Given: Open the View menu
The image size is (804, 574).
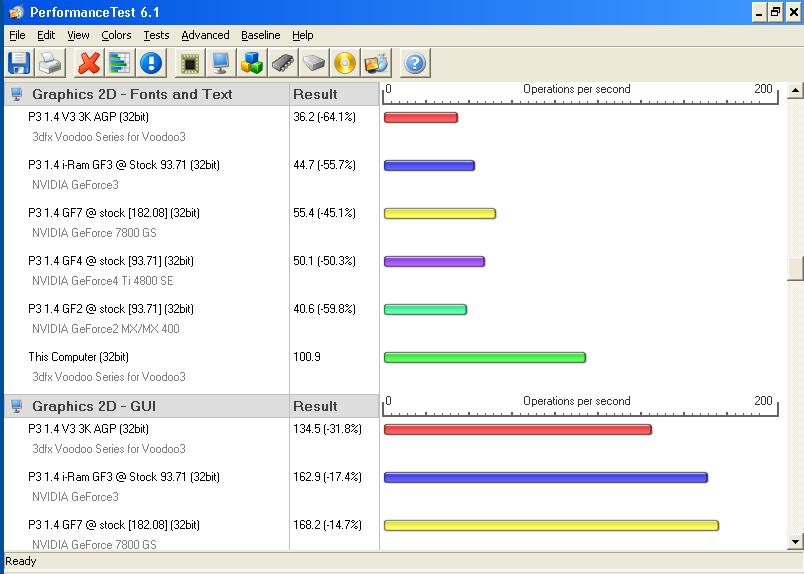Looking at the screenshot, I should pos(78,35).
